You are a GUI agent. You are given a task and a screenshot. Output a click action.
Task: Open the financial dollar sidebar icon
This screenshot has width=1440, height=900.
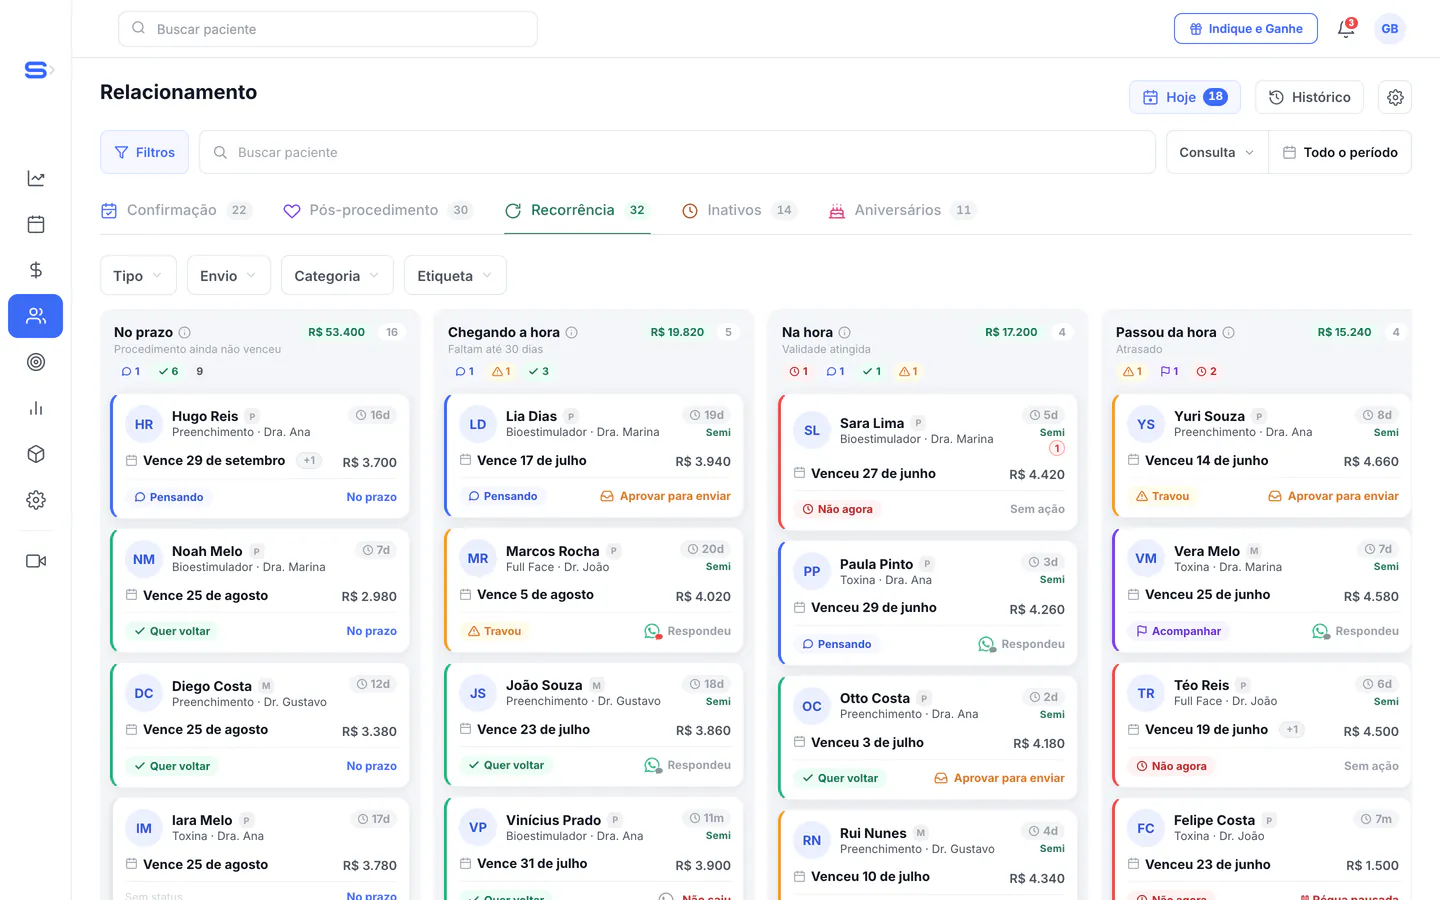click(36, 270)
